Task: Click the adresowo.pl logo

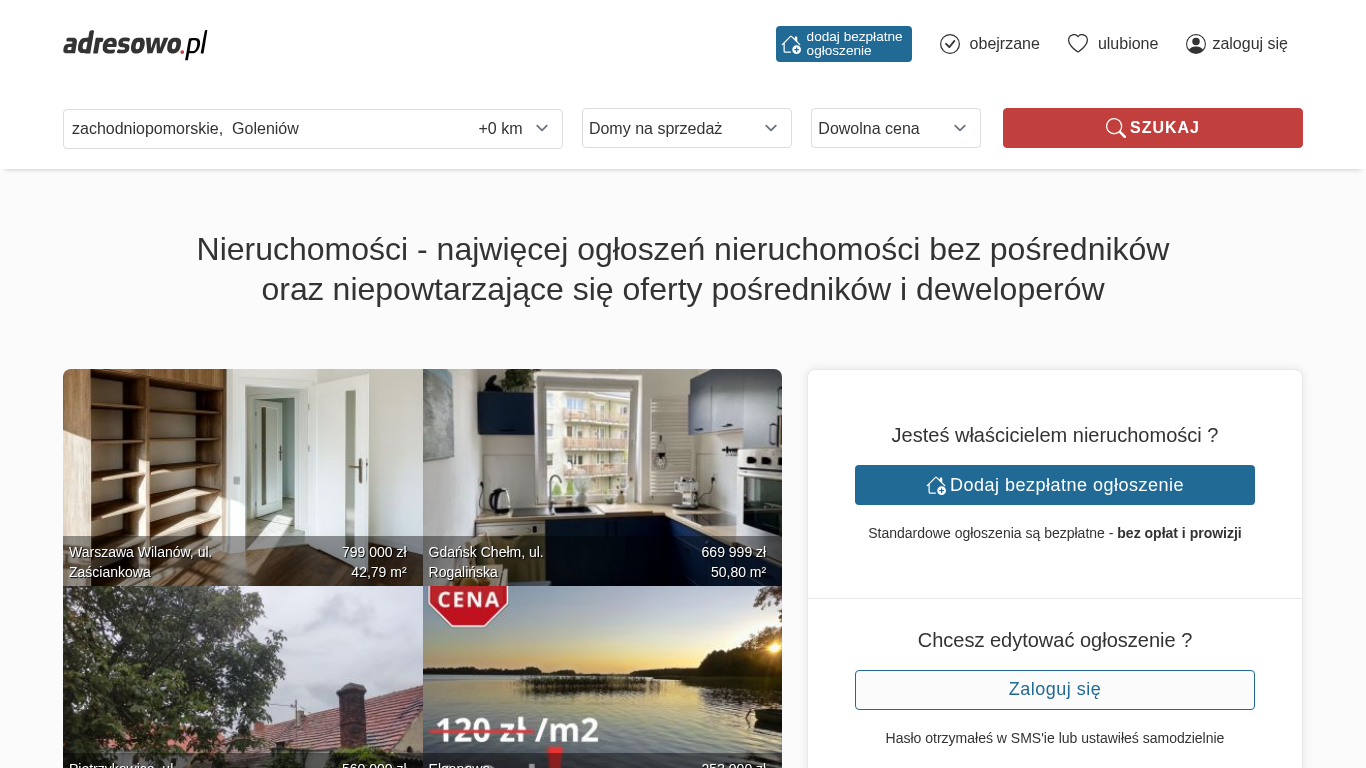Action: click(135, 44)
